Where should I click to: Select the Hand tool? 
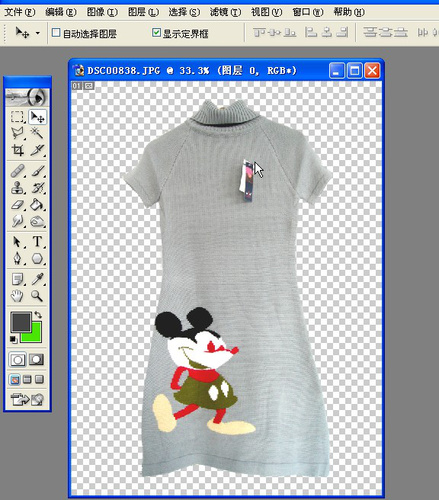point(17,296)
